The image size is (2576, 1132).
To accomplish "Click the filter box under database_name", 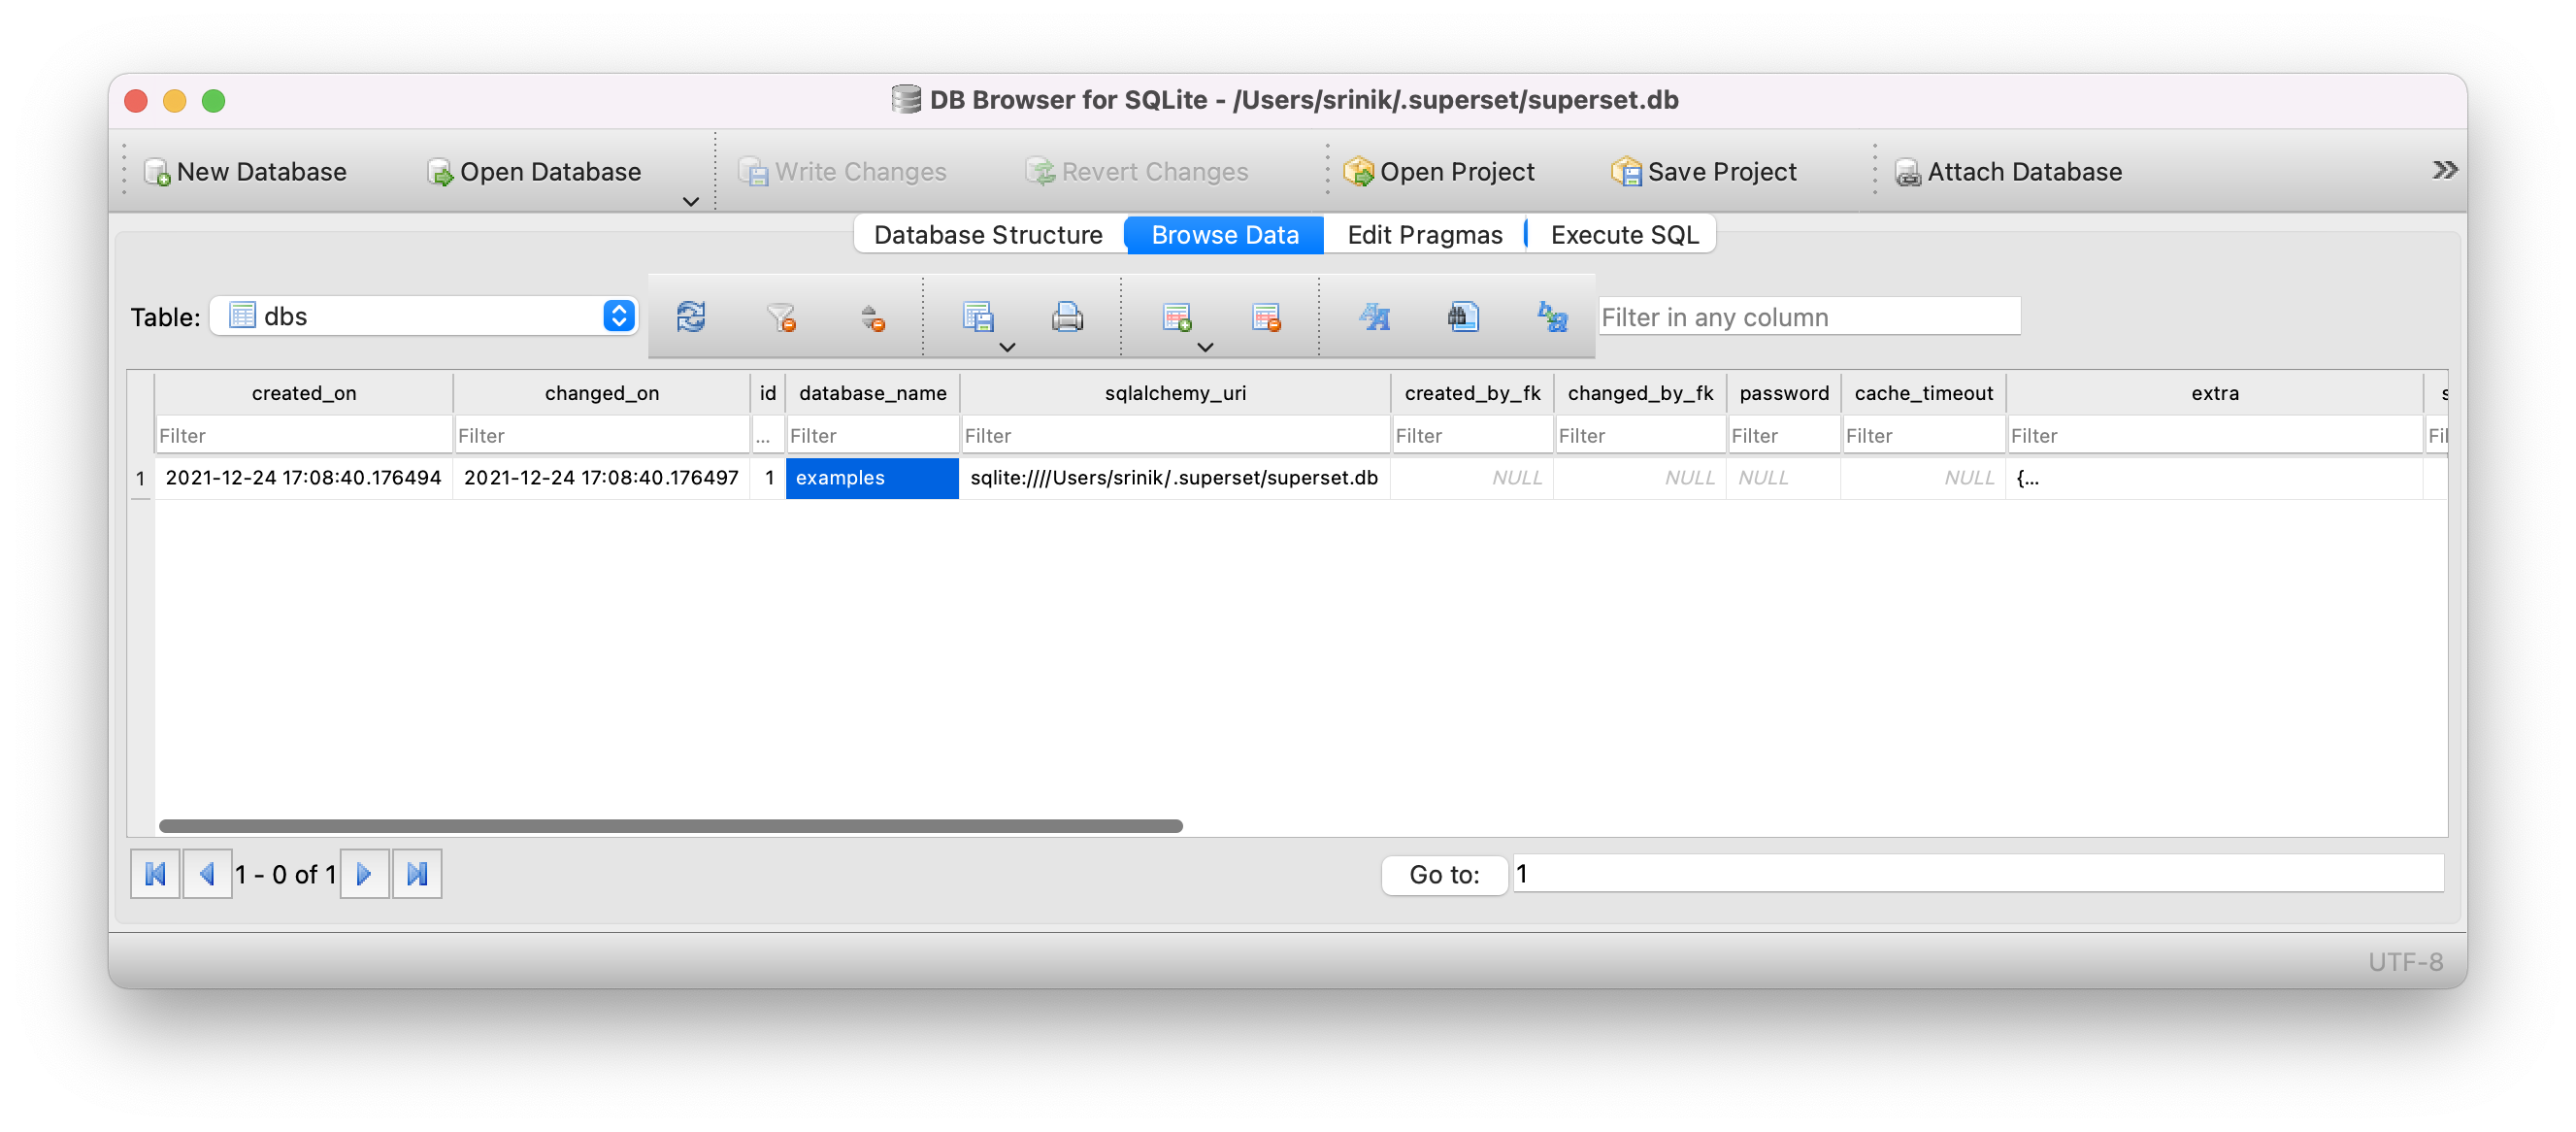I will [872, 435].
